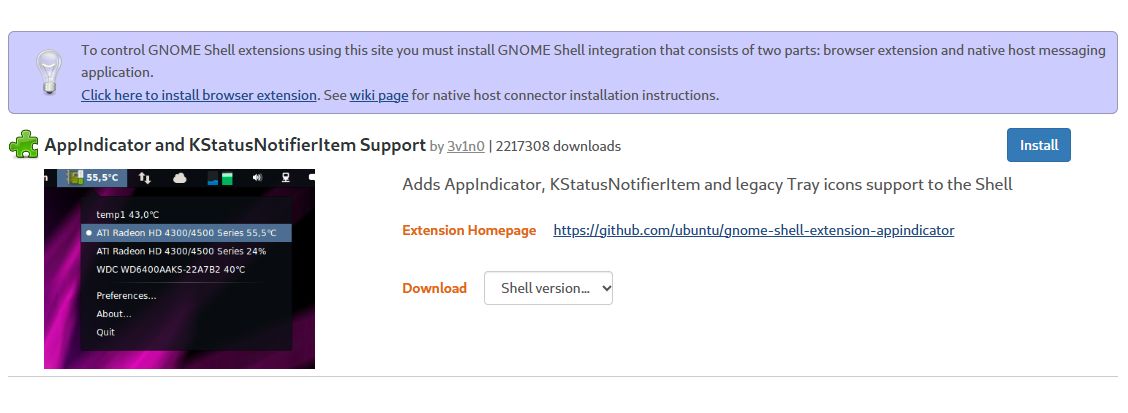Click the green puzzle piece extension icon
1128x413 pixels.
click(x=24, y=145)
